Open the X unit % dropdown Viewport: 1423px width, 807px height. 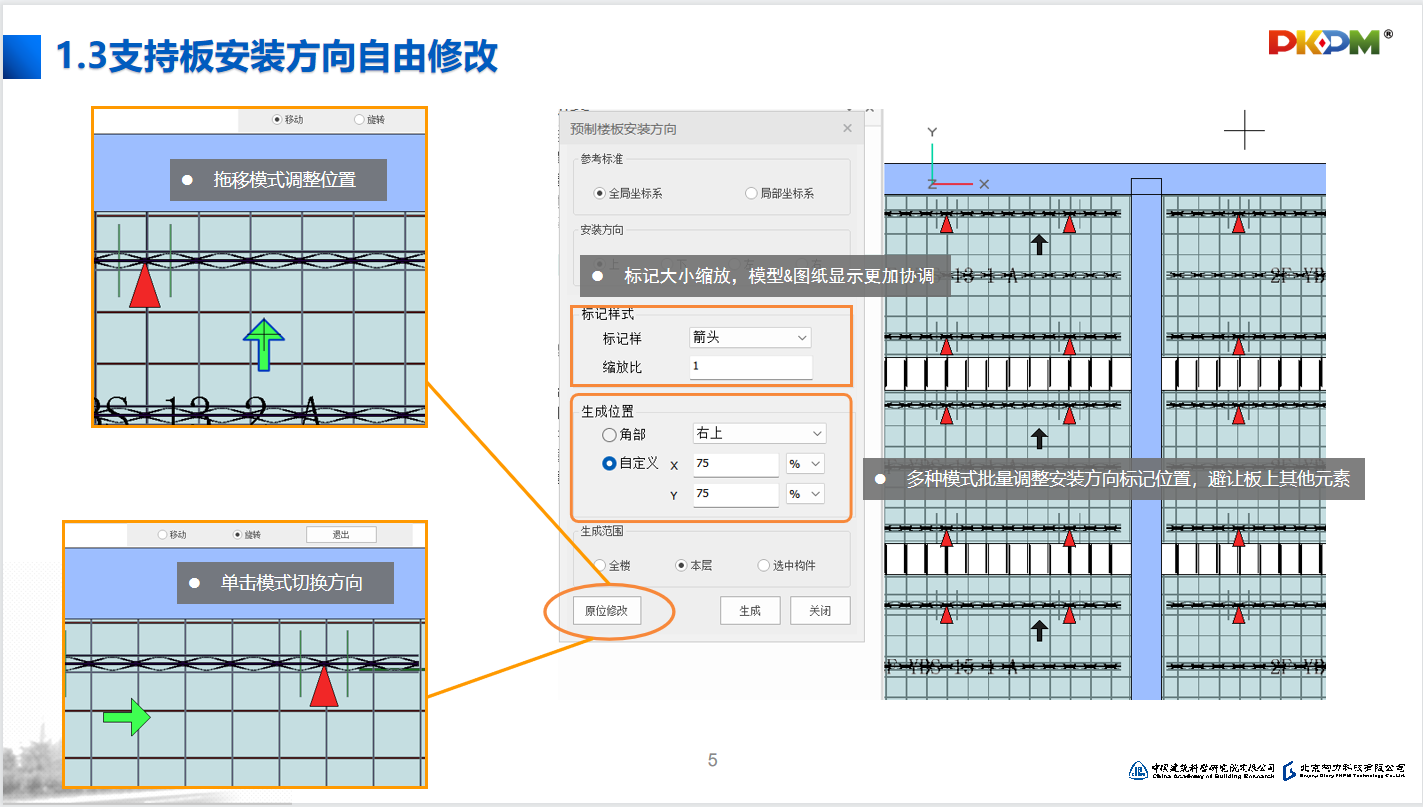[x=805, y=464]
